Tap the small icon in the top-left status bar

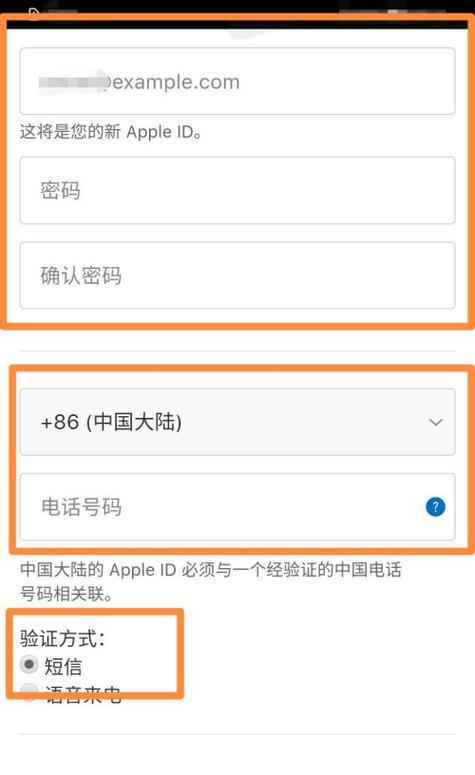[x=34, y=12]
